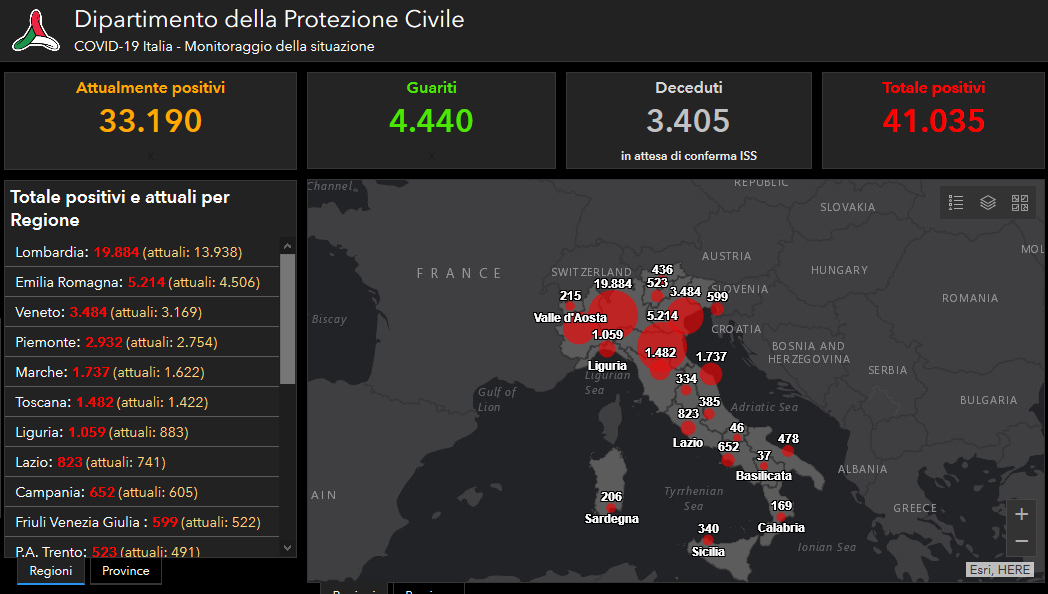Screen dimensions: 1048x594
Task: Open the basemap gallery
Action: point(1020,203)
